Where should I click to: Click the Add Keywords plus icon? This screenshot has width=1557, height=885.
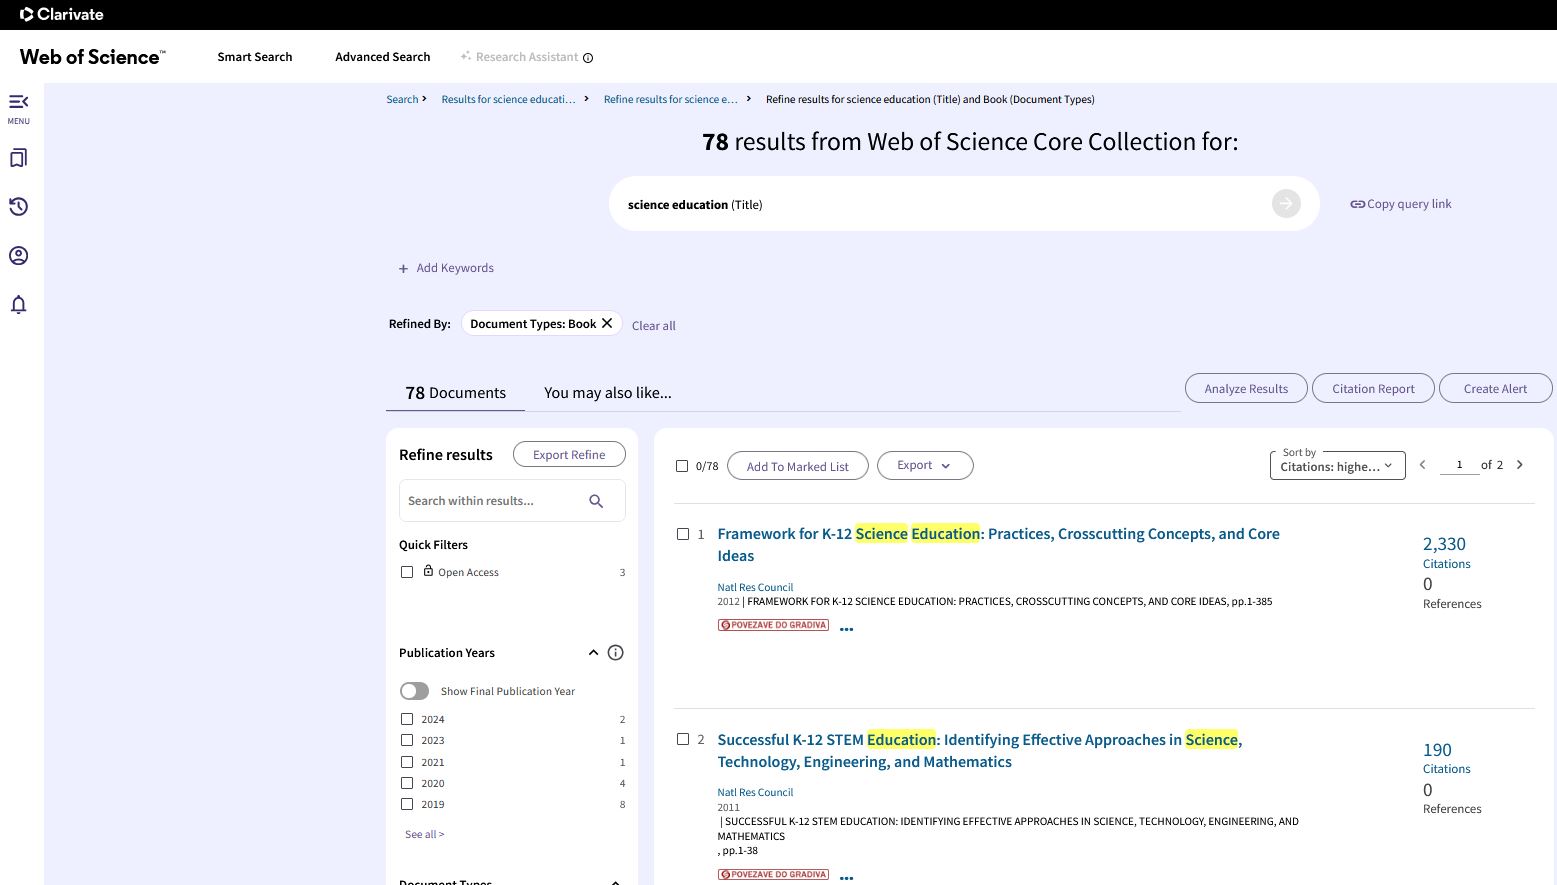pyautogui.click(x=404, y=268)
